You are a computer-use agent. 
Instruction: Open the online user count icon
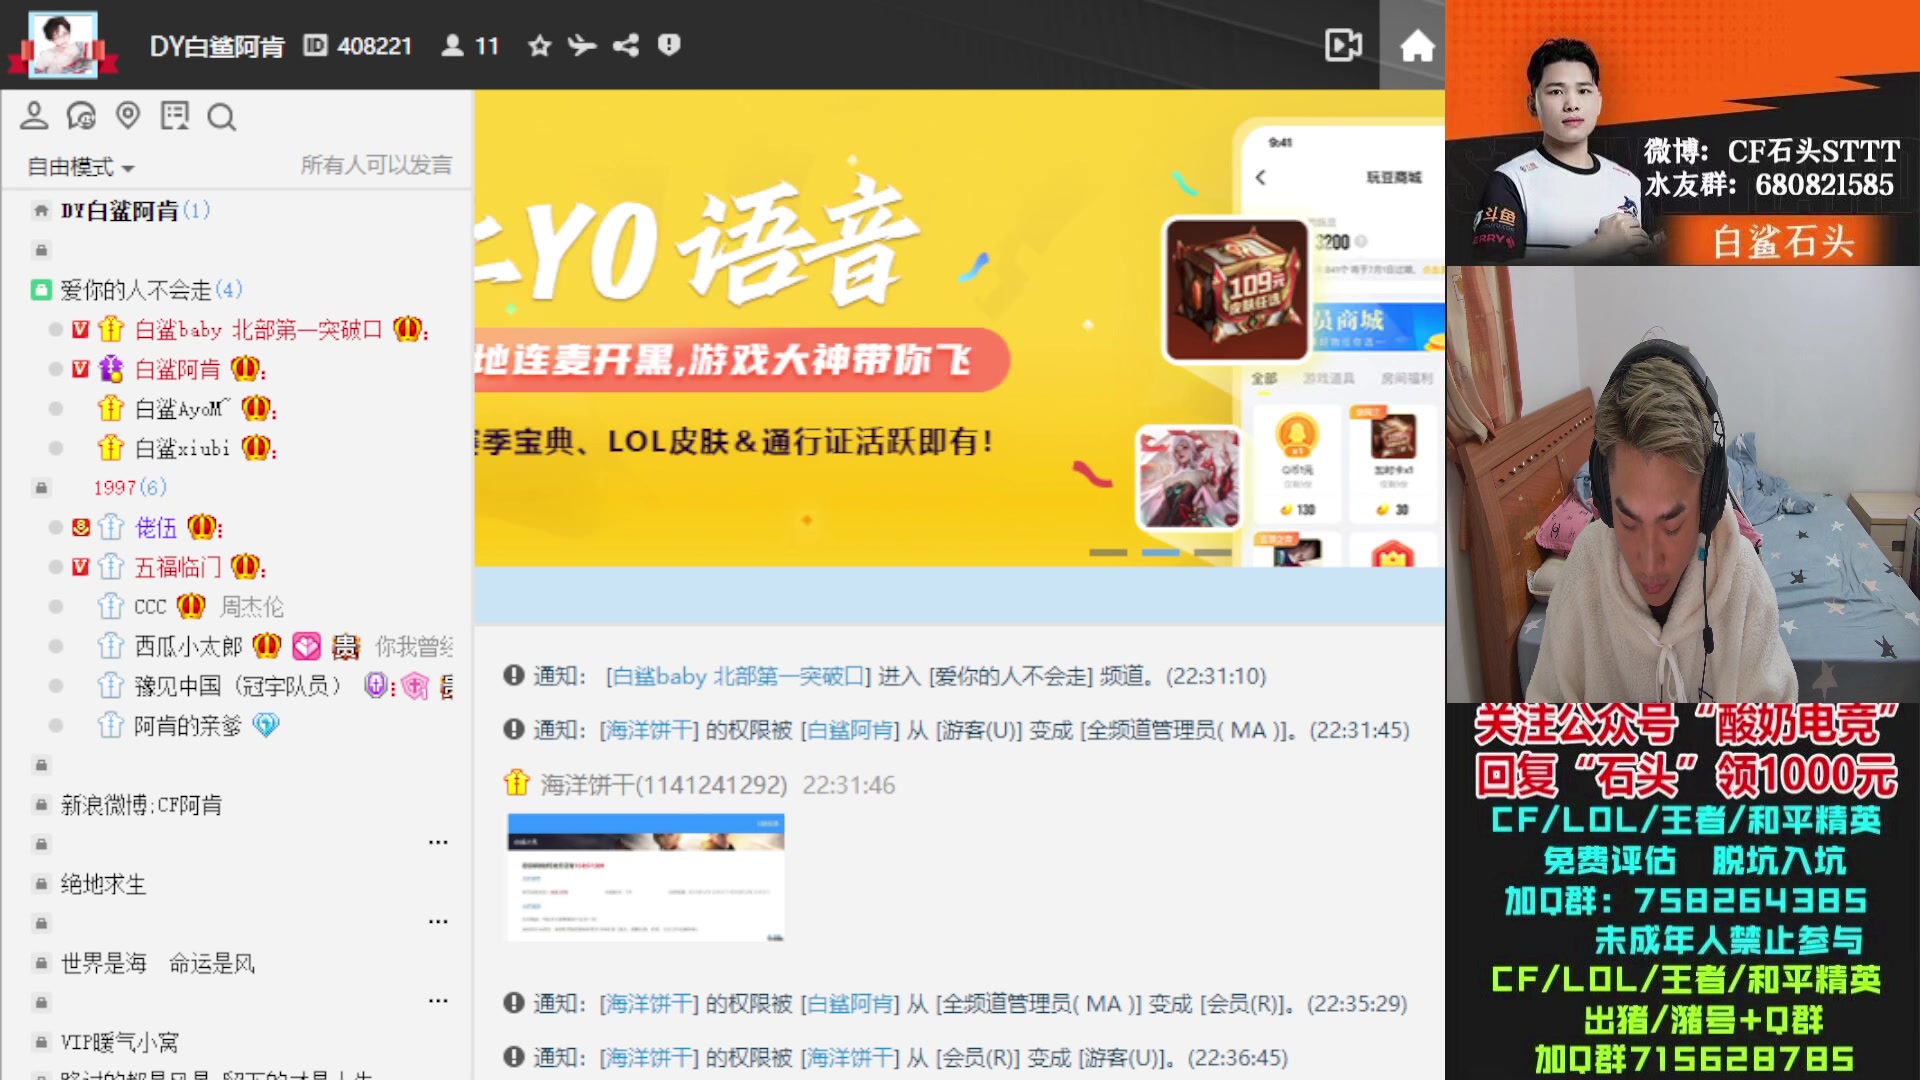coord(452,45)
